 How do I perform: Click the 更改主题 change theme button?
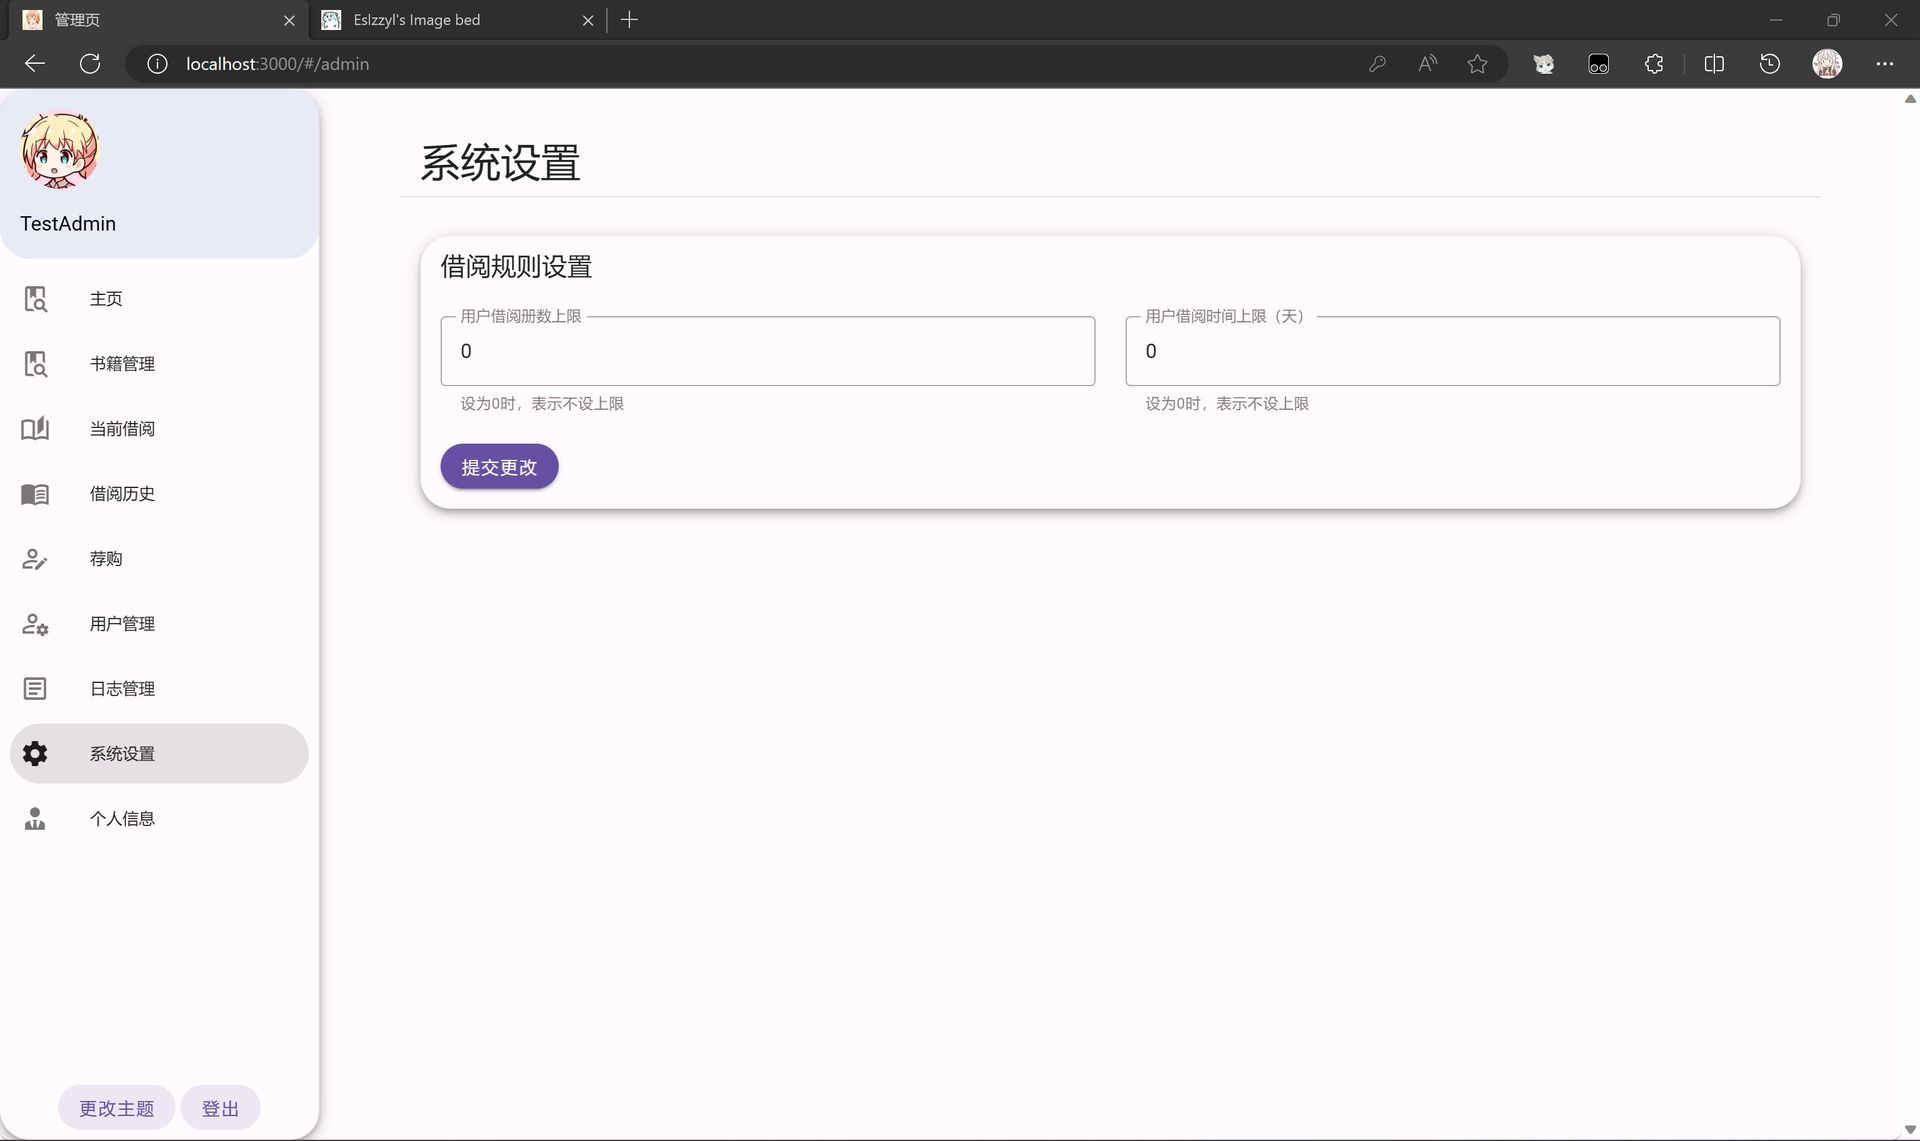pyautogui.click(x=115, y=1107)
